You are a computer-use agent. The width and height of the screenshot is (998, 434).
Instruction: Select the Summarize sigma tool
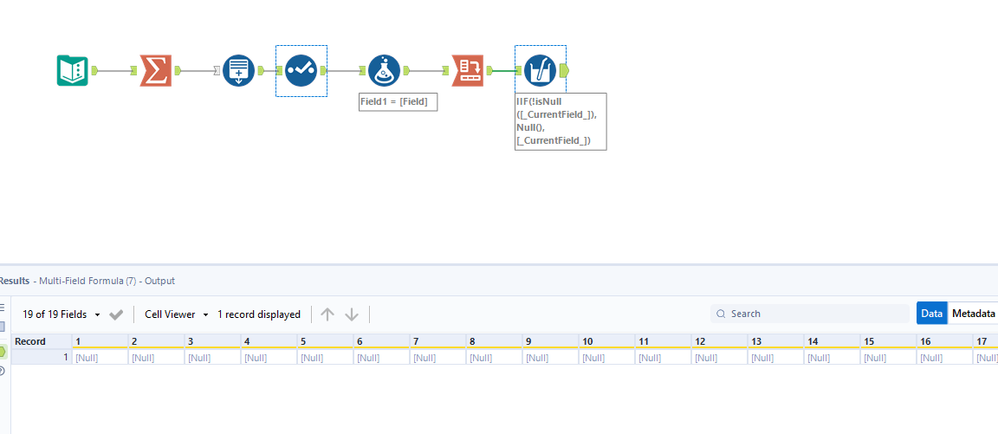(155, 71)
